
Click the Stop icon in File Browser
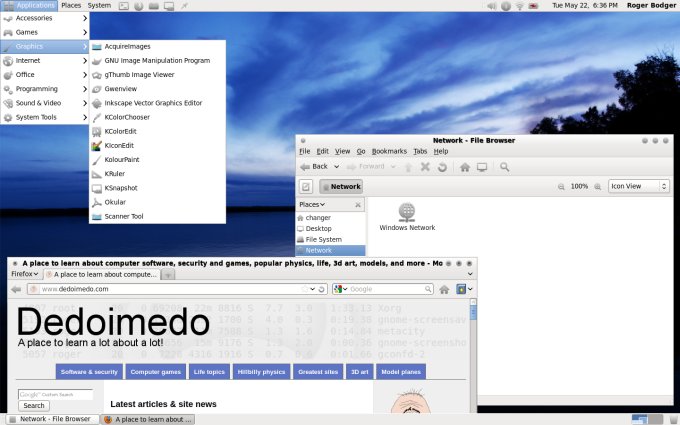tap(425, 167)
